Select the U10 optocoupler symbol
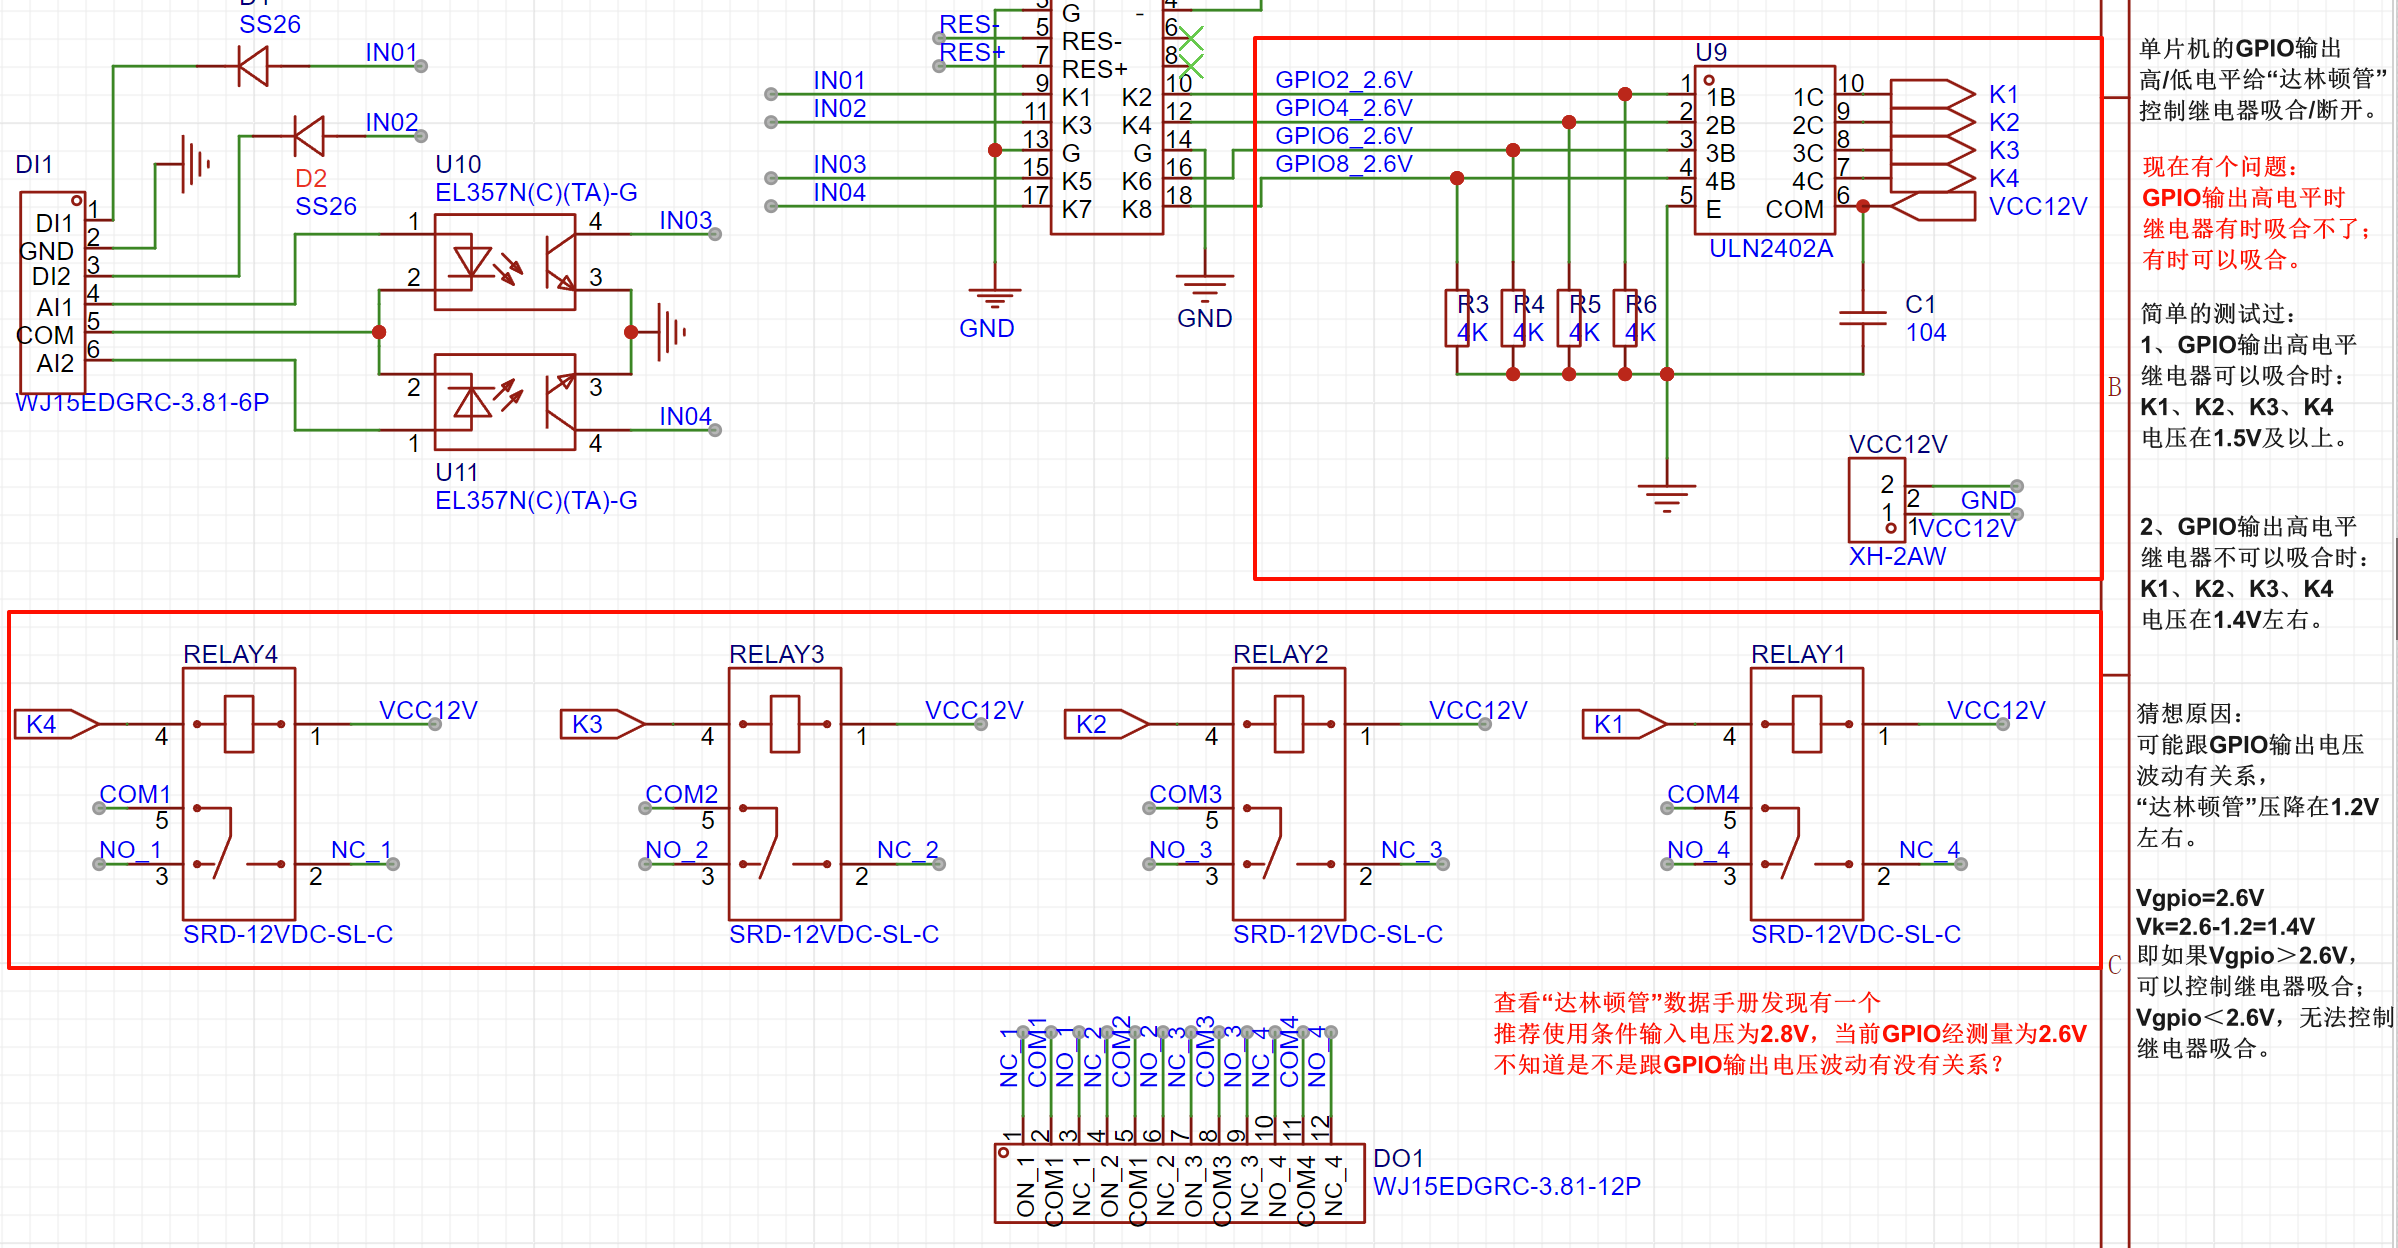This screenshot has height=1248, width=2398. point(504,262)
